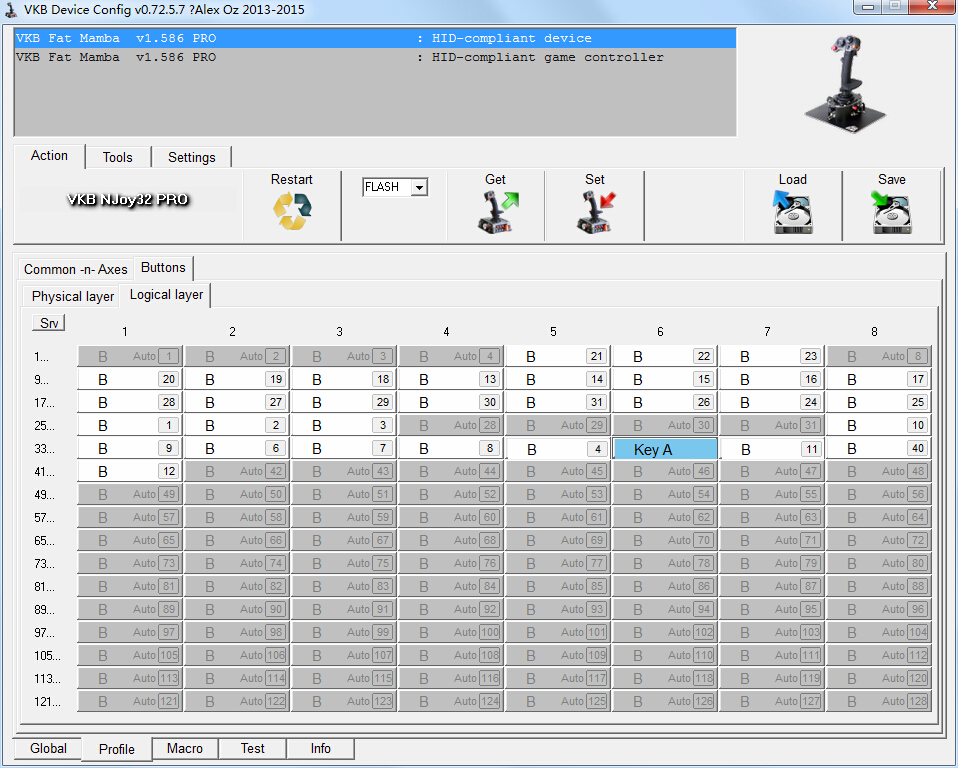The height and width of the screenshot is (768, 958).
Task: Open the Global bottom tab
Action: [x=48, y=748]
